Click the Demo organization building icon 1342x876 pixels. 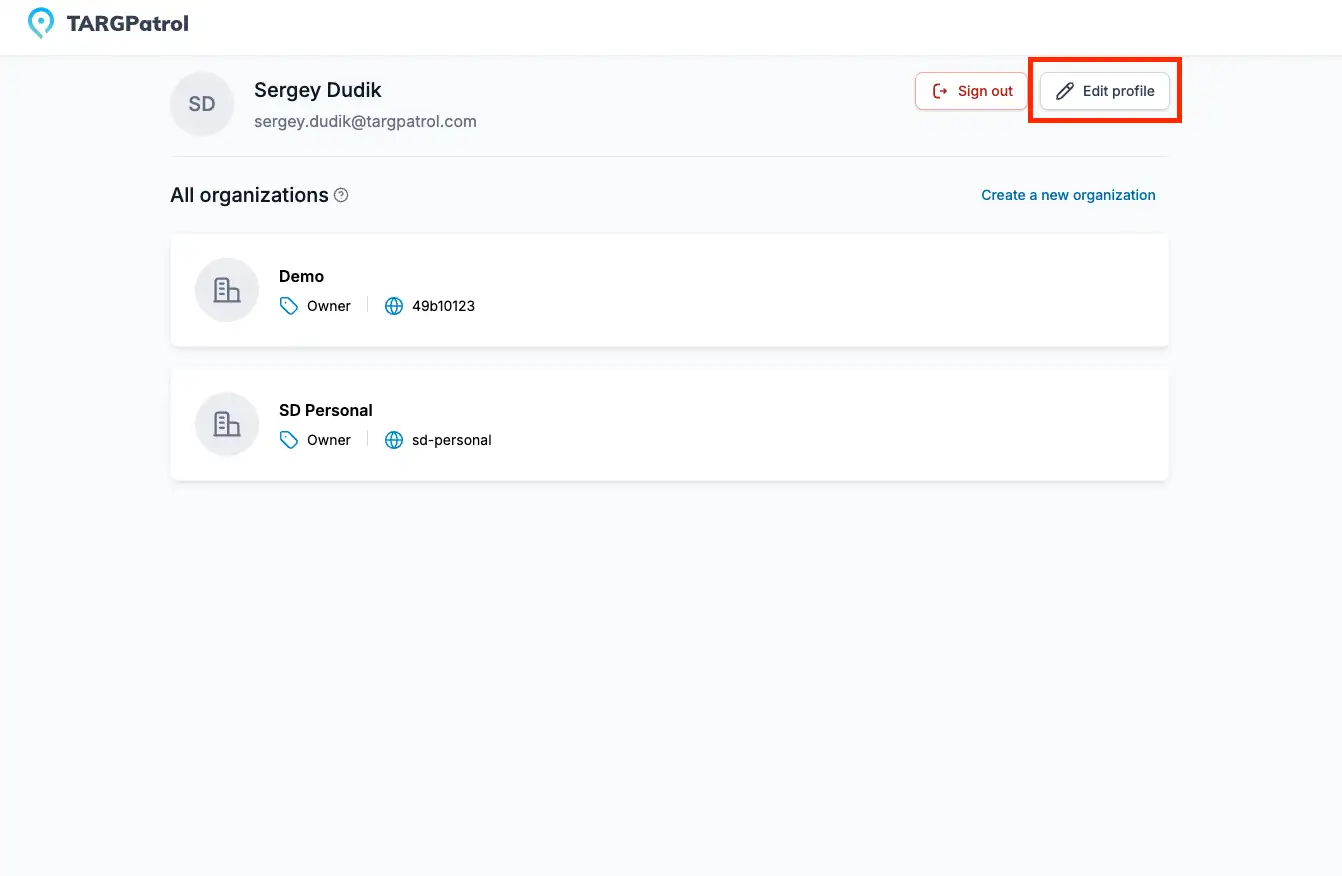click(227, 290)
